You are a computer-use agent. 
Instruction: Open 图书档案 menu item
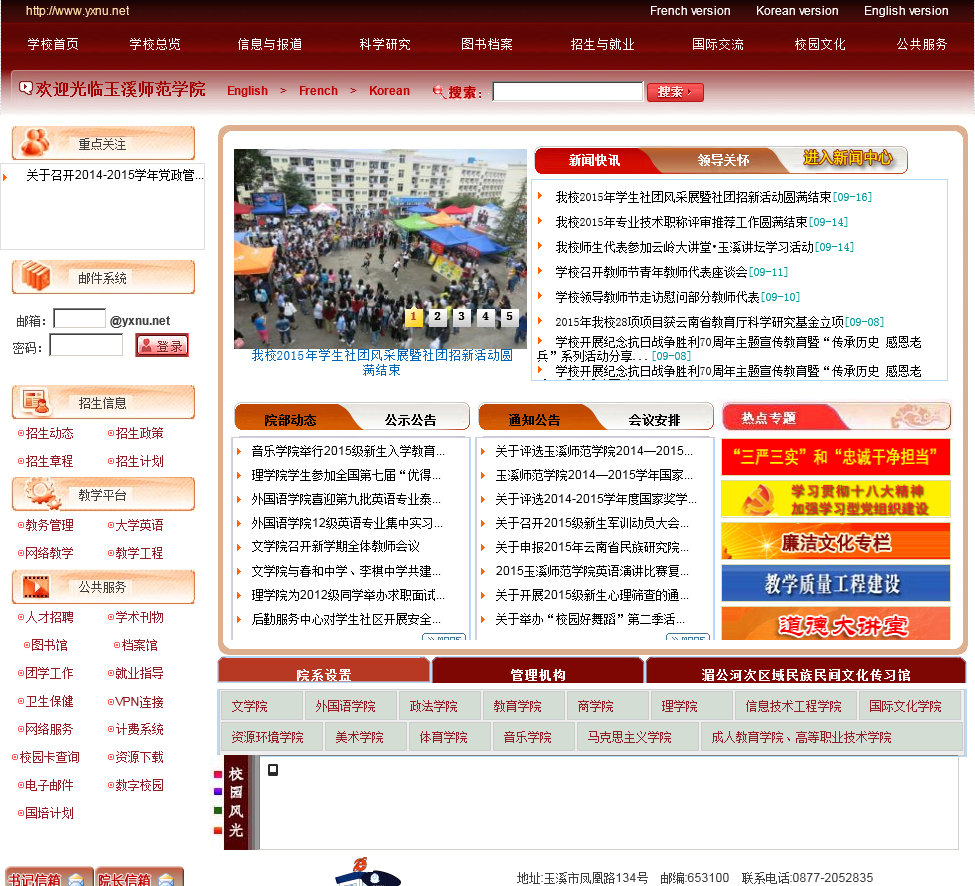coord(487,44)
